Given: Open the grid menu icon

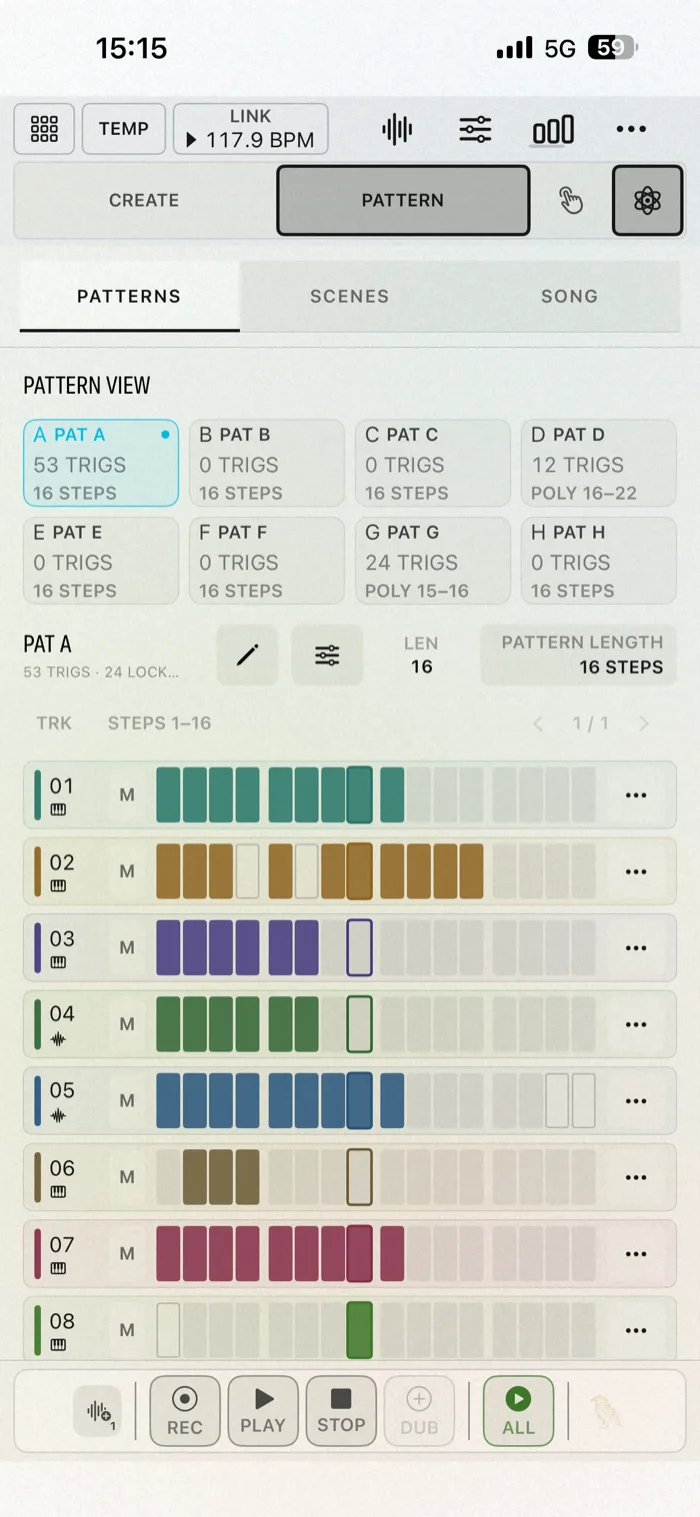Looking at the screenshot, I should coord(44,129).
